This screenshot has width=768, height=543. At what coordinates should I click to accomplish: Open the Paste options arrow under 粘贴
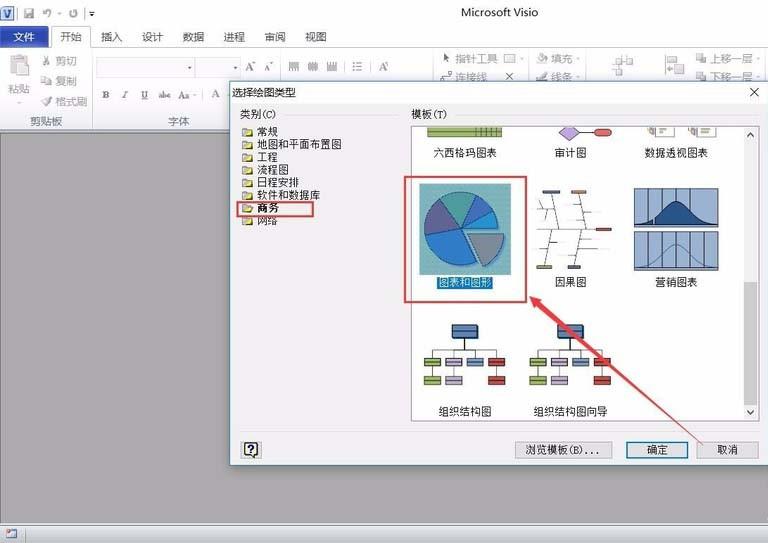point(20,104)
